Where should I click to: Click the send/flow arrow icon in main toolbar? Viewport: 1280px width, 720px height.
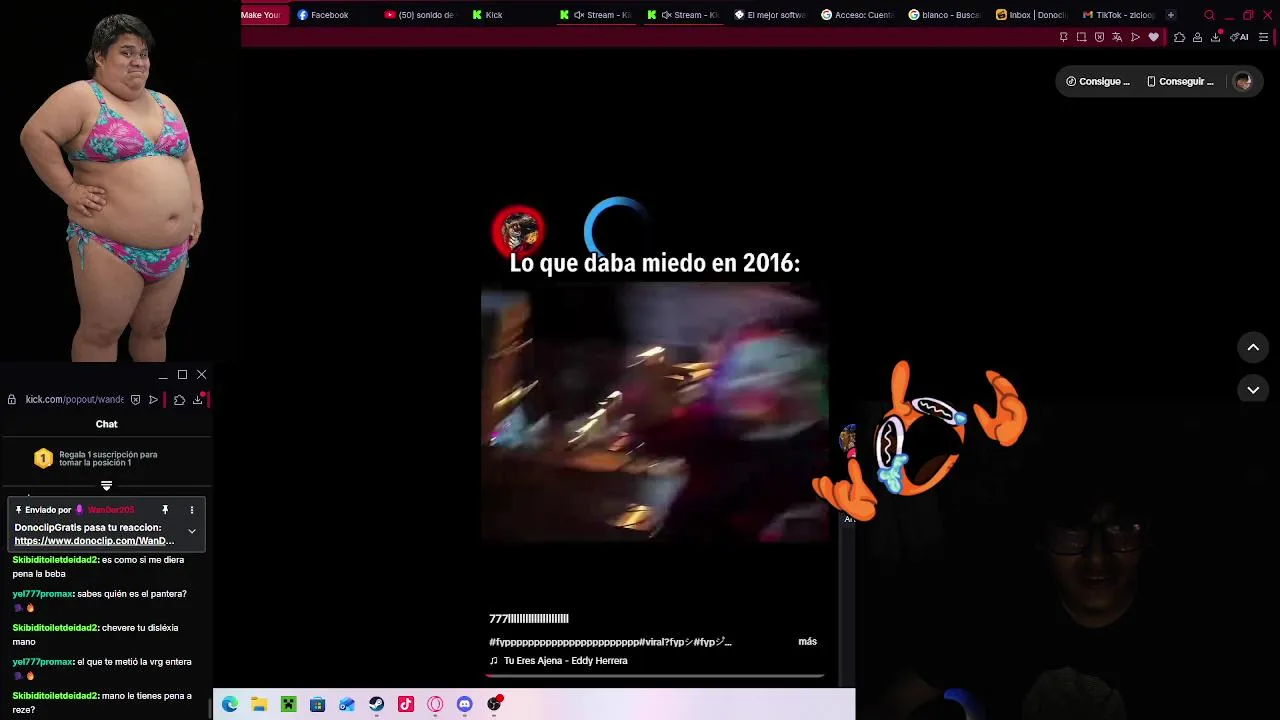1135,37
